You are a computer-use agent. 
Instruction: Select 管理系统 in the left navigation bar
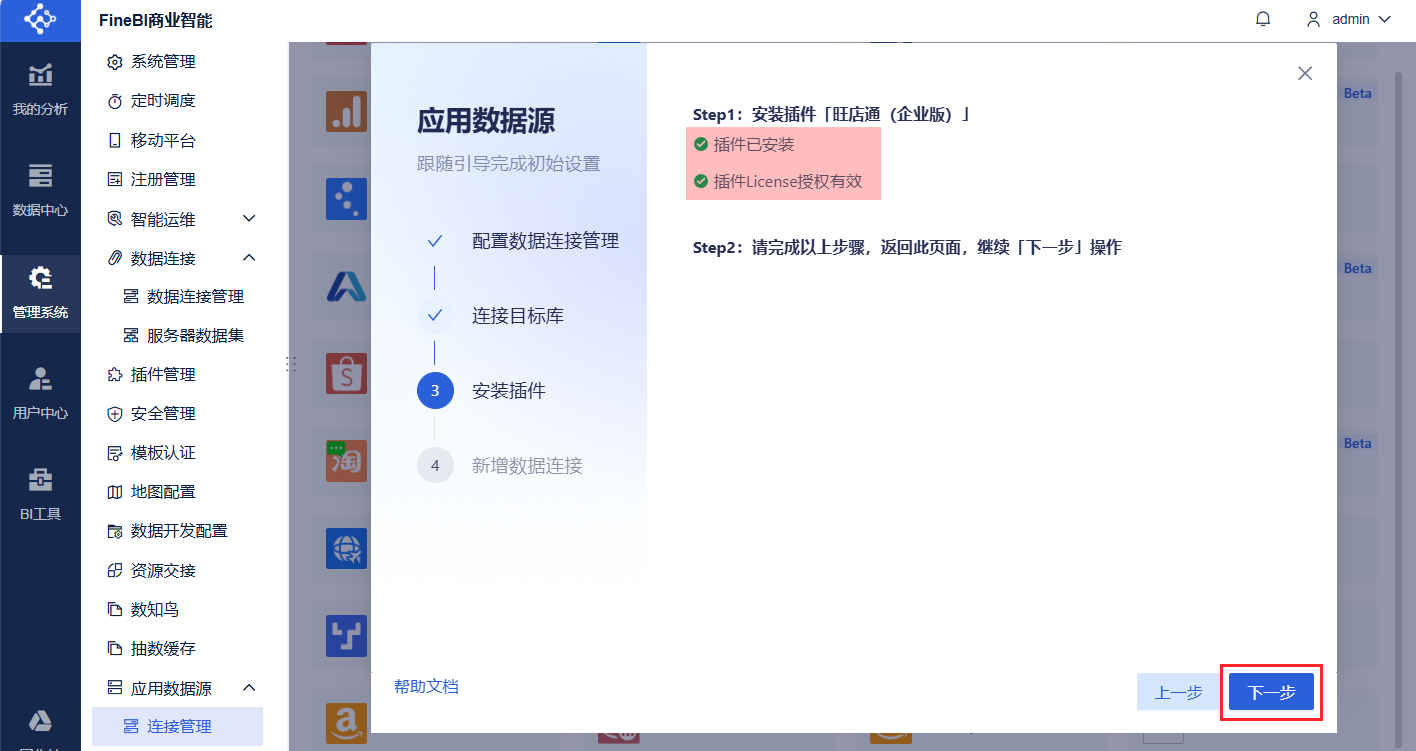tap(40, 293)
